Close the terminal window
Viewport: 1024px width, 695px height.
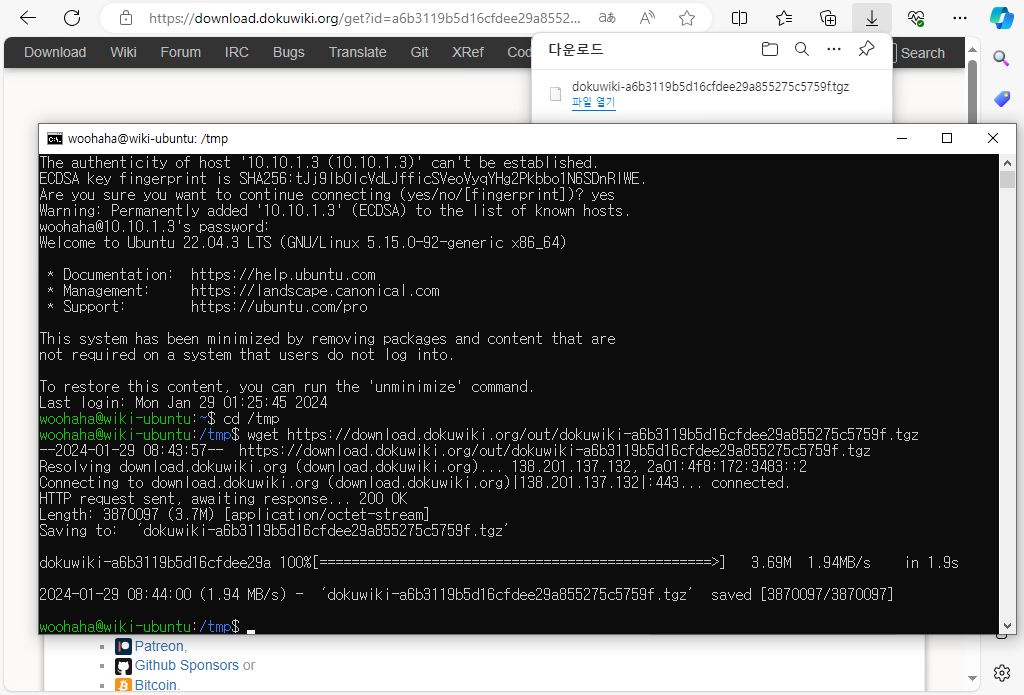[x=993, y=138]
